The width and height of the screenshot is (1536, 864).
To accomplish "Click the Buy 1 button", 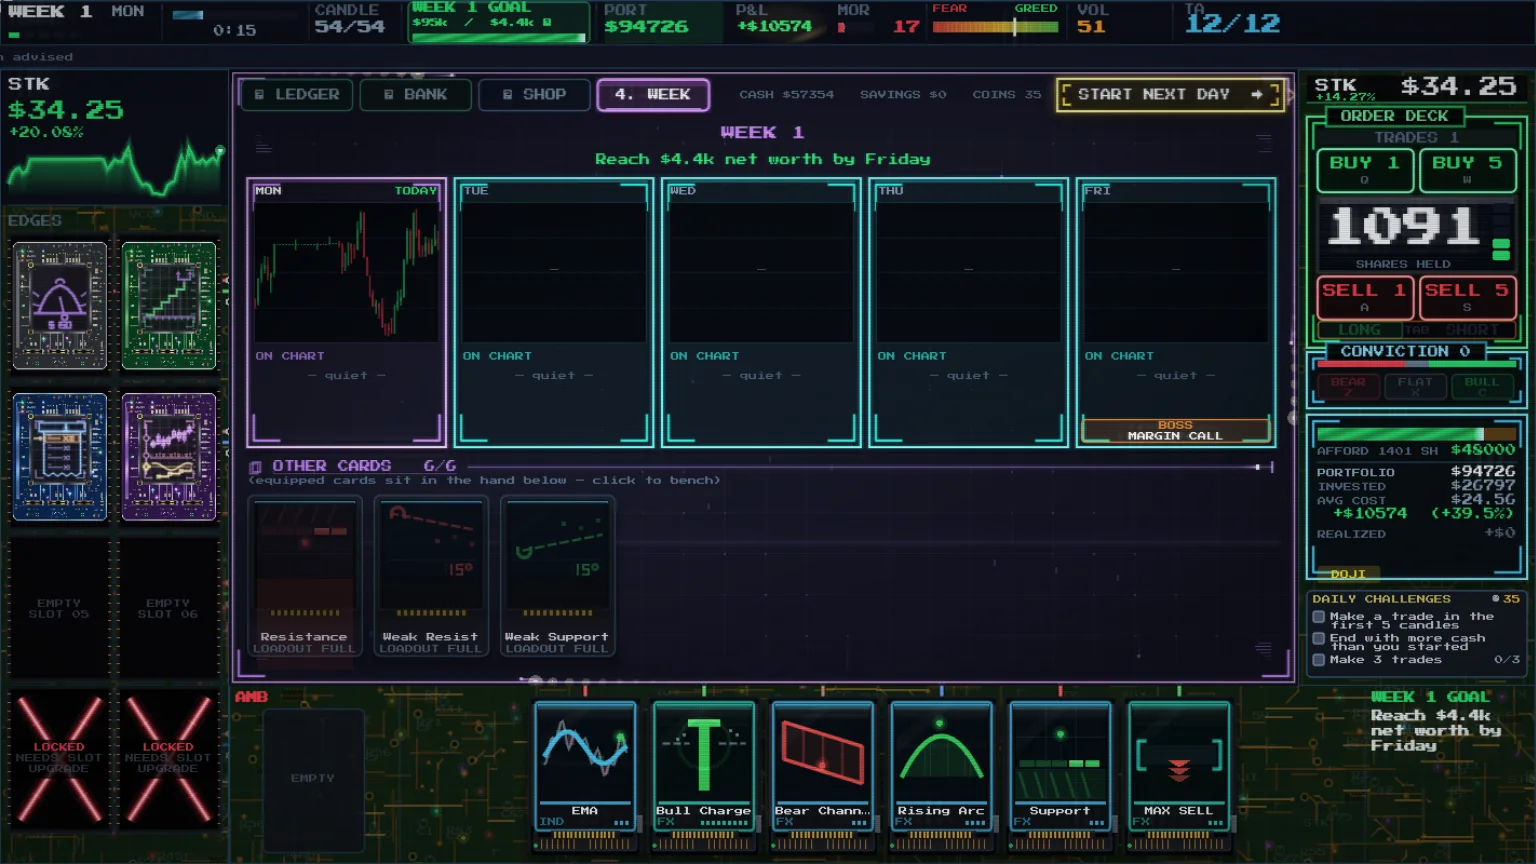I will coord(1365,170).
